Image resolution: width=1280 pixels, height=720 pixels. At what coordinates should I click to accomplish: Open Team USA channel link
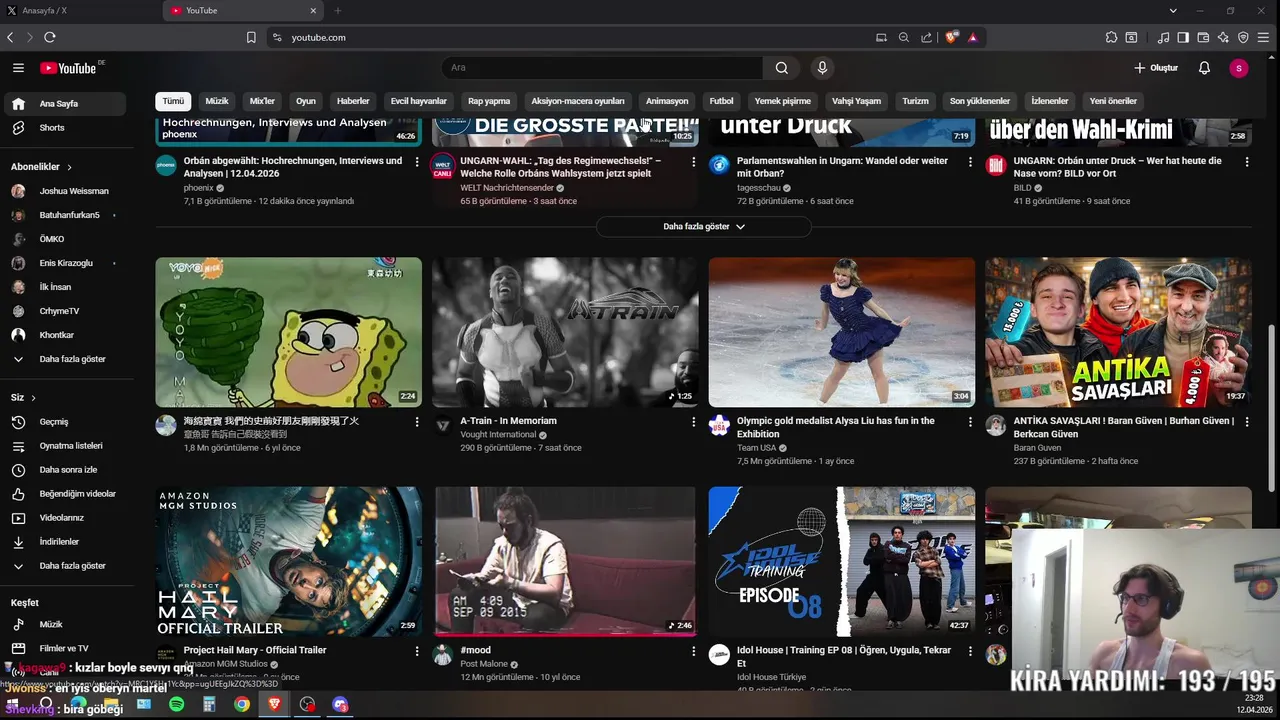757,448
